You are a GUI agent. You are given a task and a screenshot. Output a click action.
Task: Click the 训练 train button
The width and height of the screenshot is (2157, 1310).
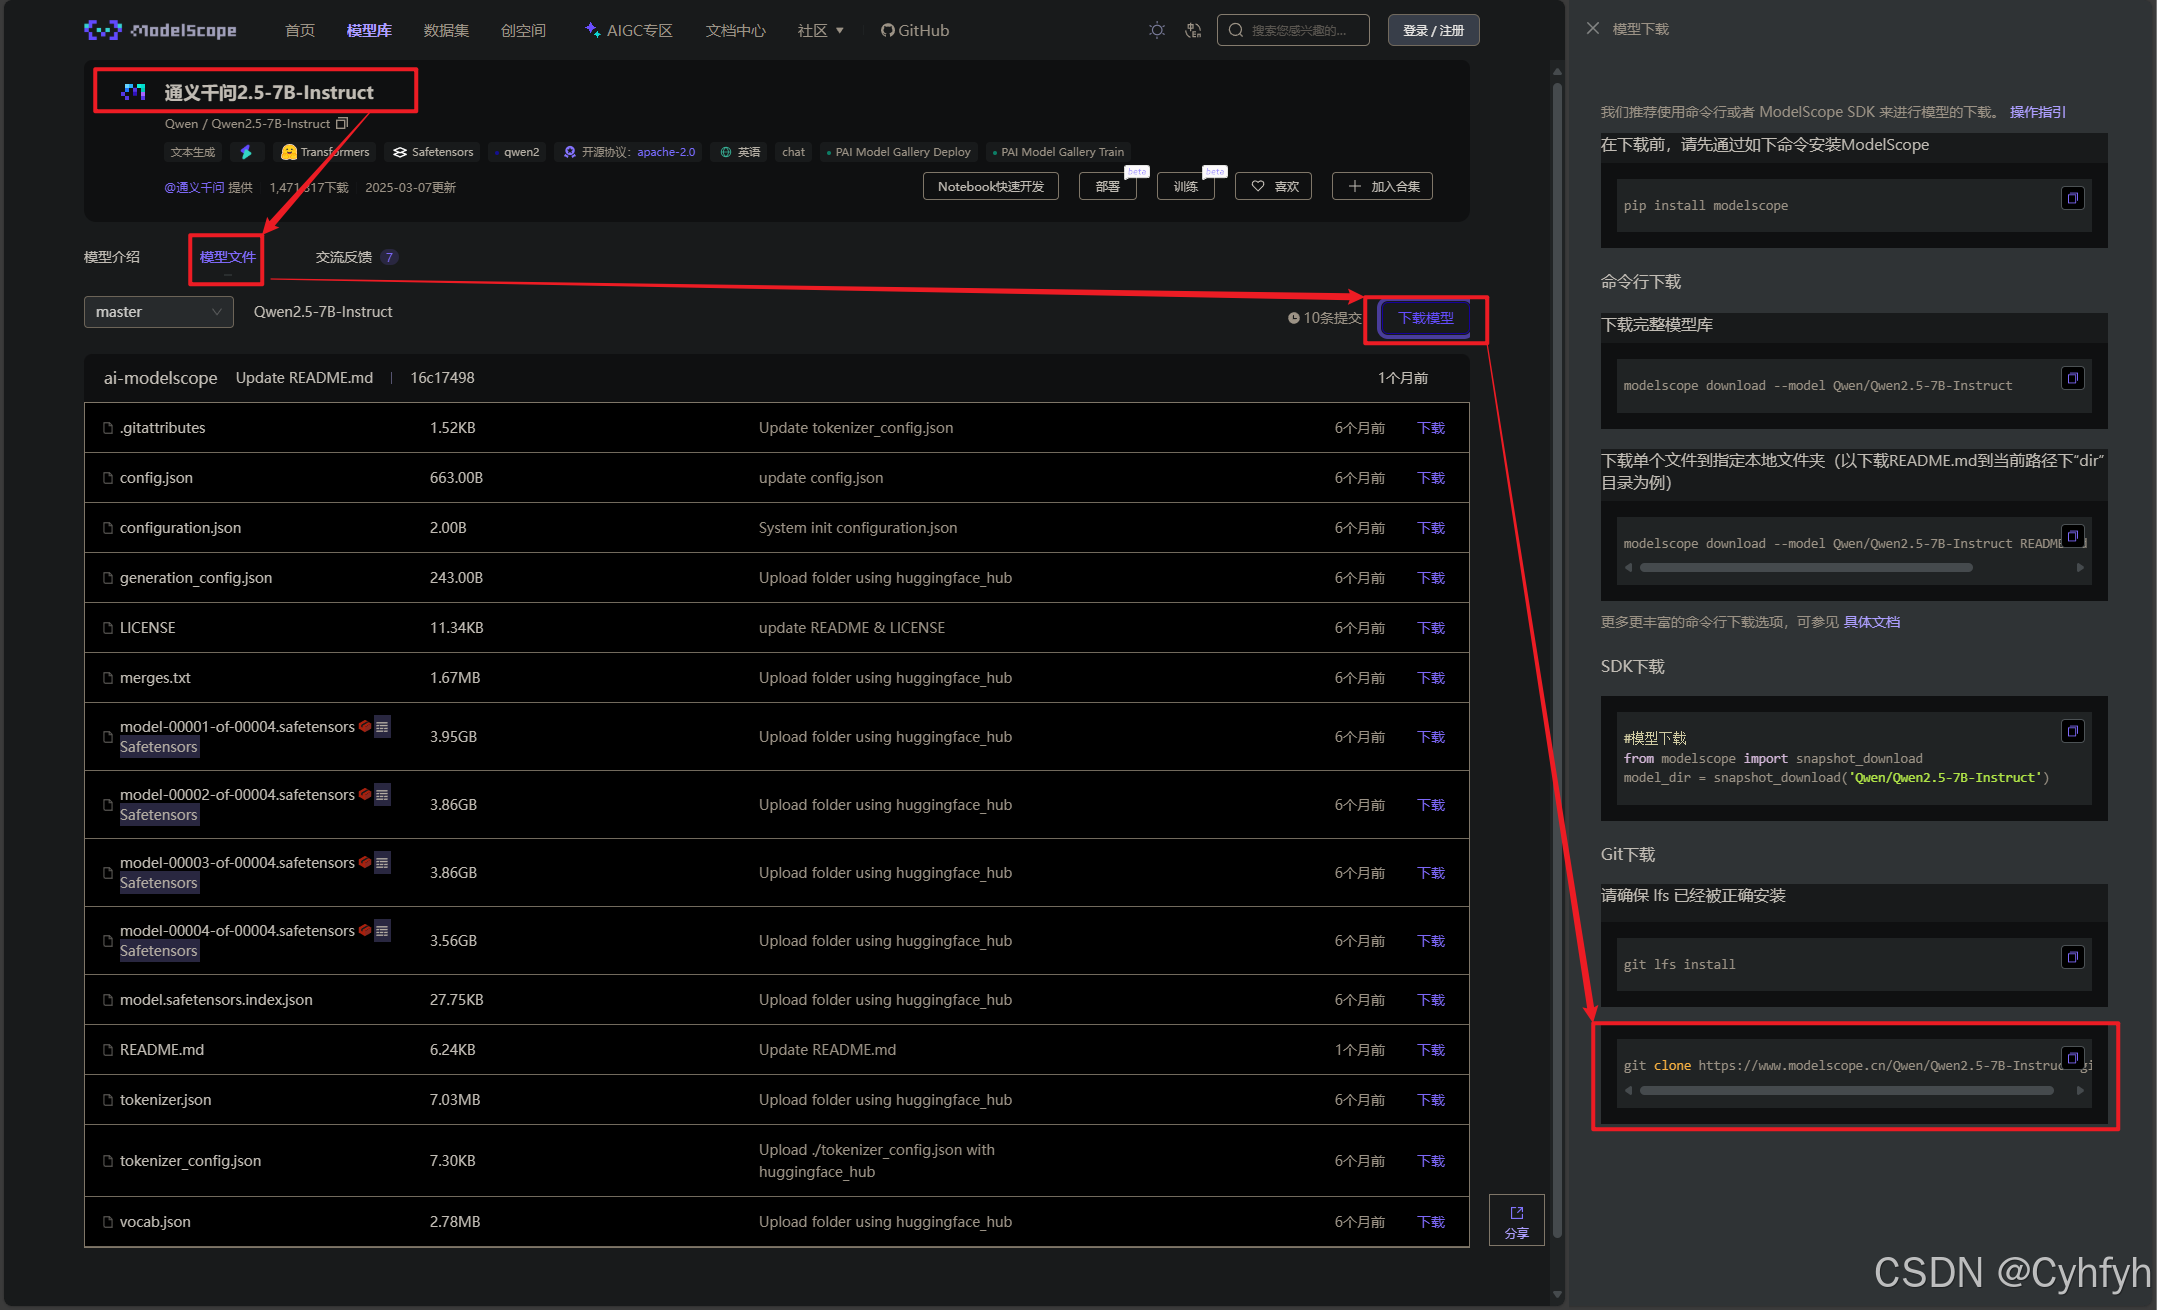coord(1186,186)
